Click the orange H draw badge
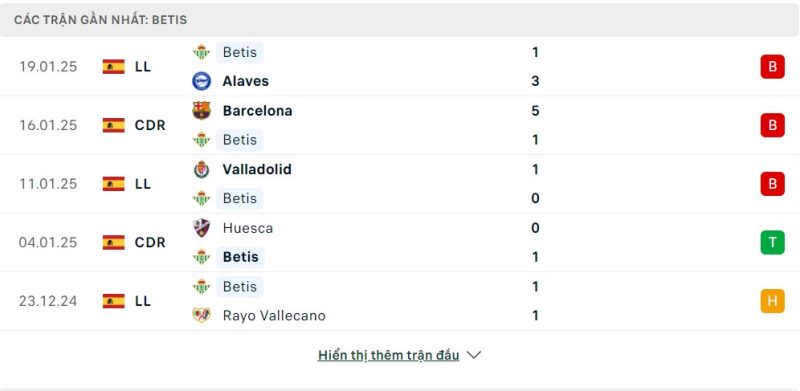 coord(772,301)
